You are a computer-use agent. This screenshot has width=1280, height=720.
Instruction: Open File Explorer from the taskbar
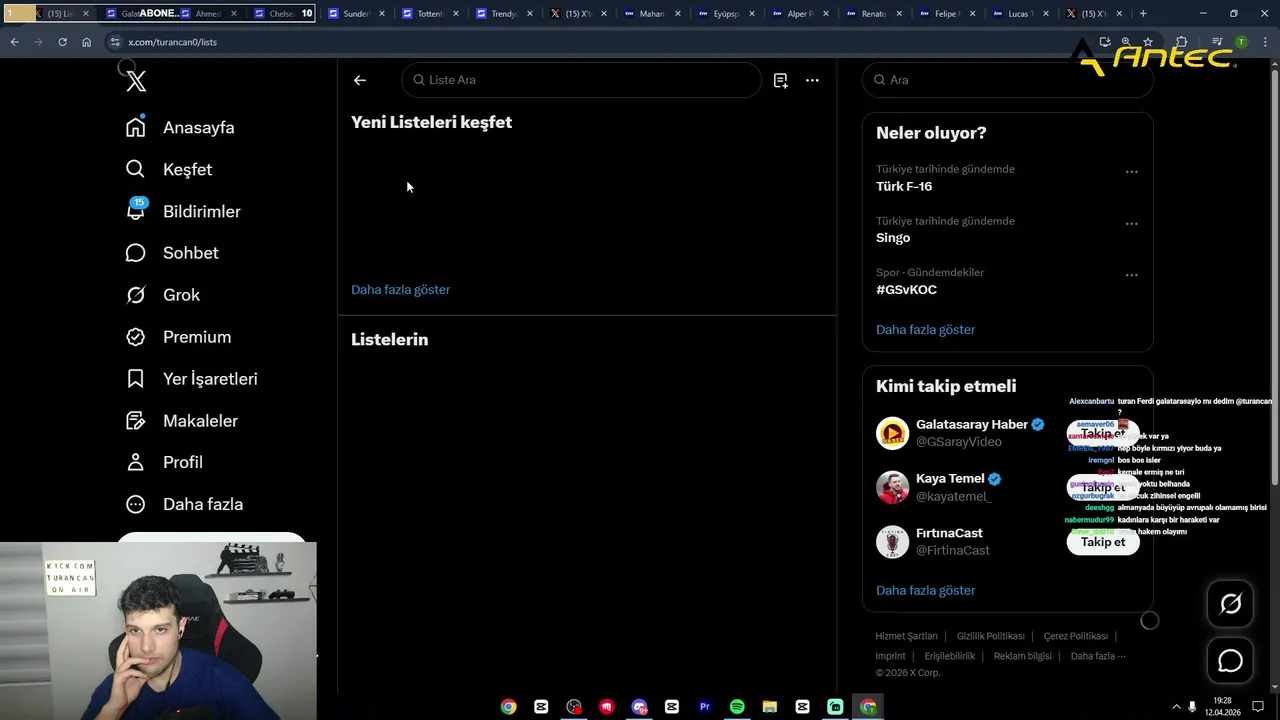[x=769, y=707]
